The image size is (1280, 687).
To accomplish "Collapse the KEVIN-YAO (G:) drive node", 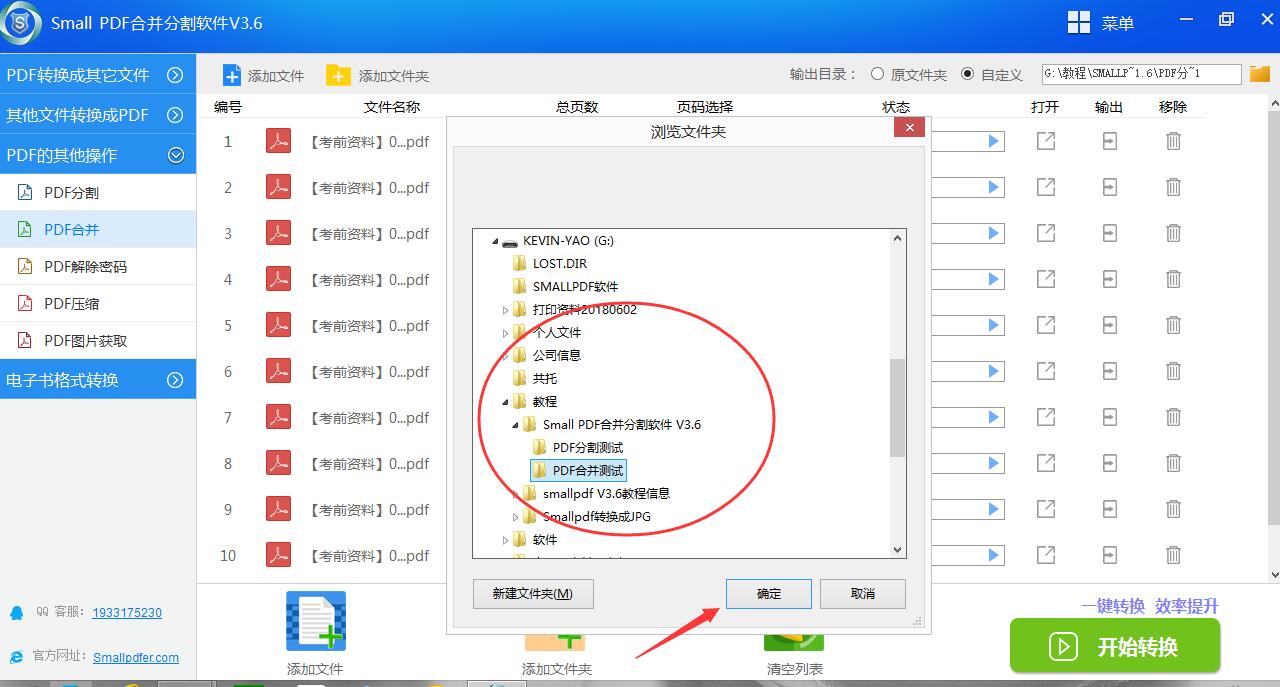I will click(x=495, y=241).
